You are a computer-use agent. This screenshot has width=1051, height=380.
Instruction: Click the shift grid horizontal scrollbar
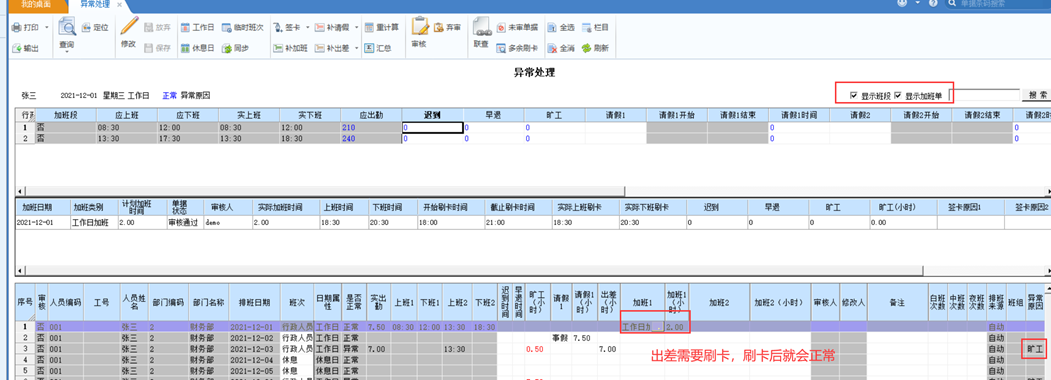[x=326, y=191]
